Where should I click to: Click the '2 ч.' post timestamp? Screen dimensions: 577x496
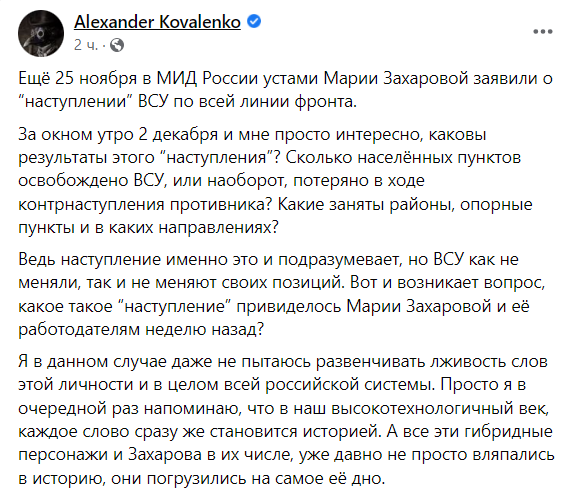click(86, 45)
